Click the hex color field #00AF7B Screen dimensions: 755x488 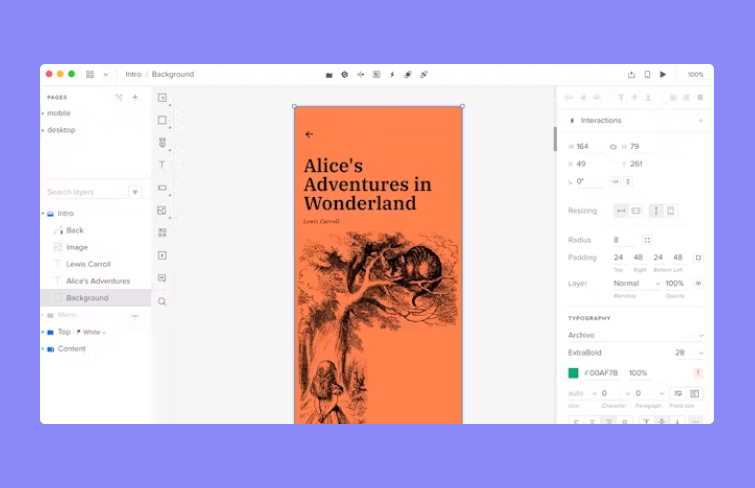pyautogui.click(x=601, y=373)
